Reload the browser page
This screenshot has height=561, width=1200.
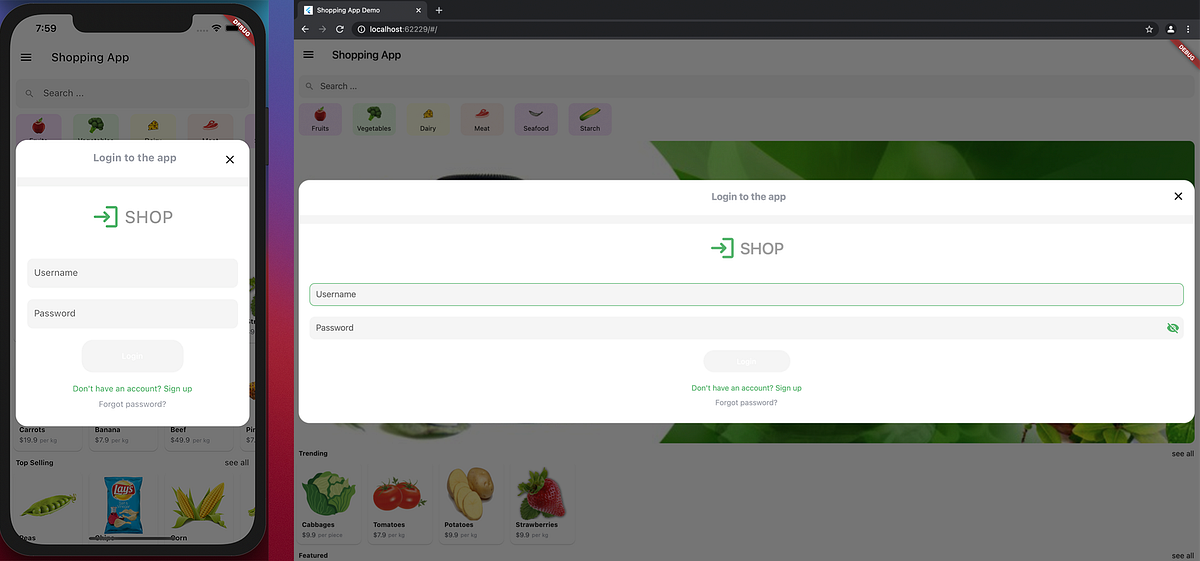(x=340, y=29)
